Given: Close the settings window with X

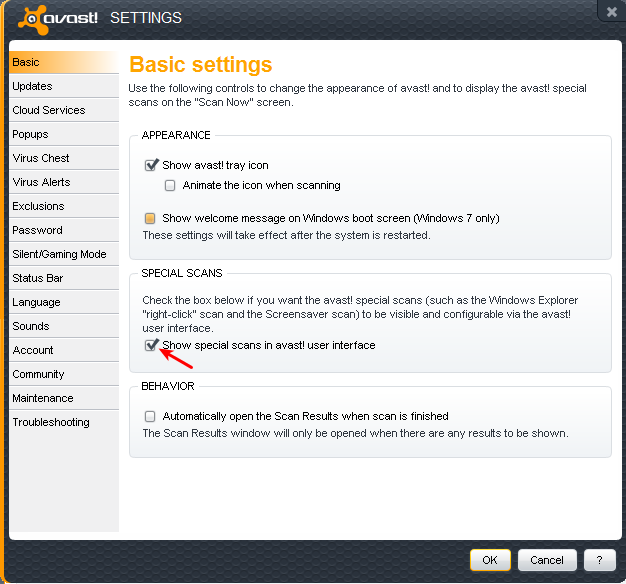Looking at the screenshot, I should tap(612, 12).
